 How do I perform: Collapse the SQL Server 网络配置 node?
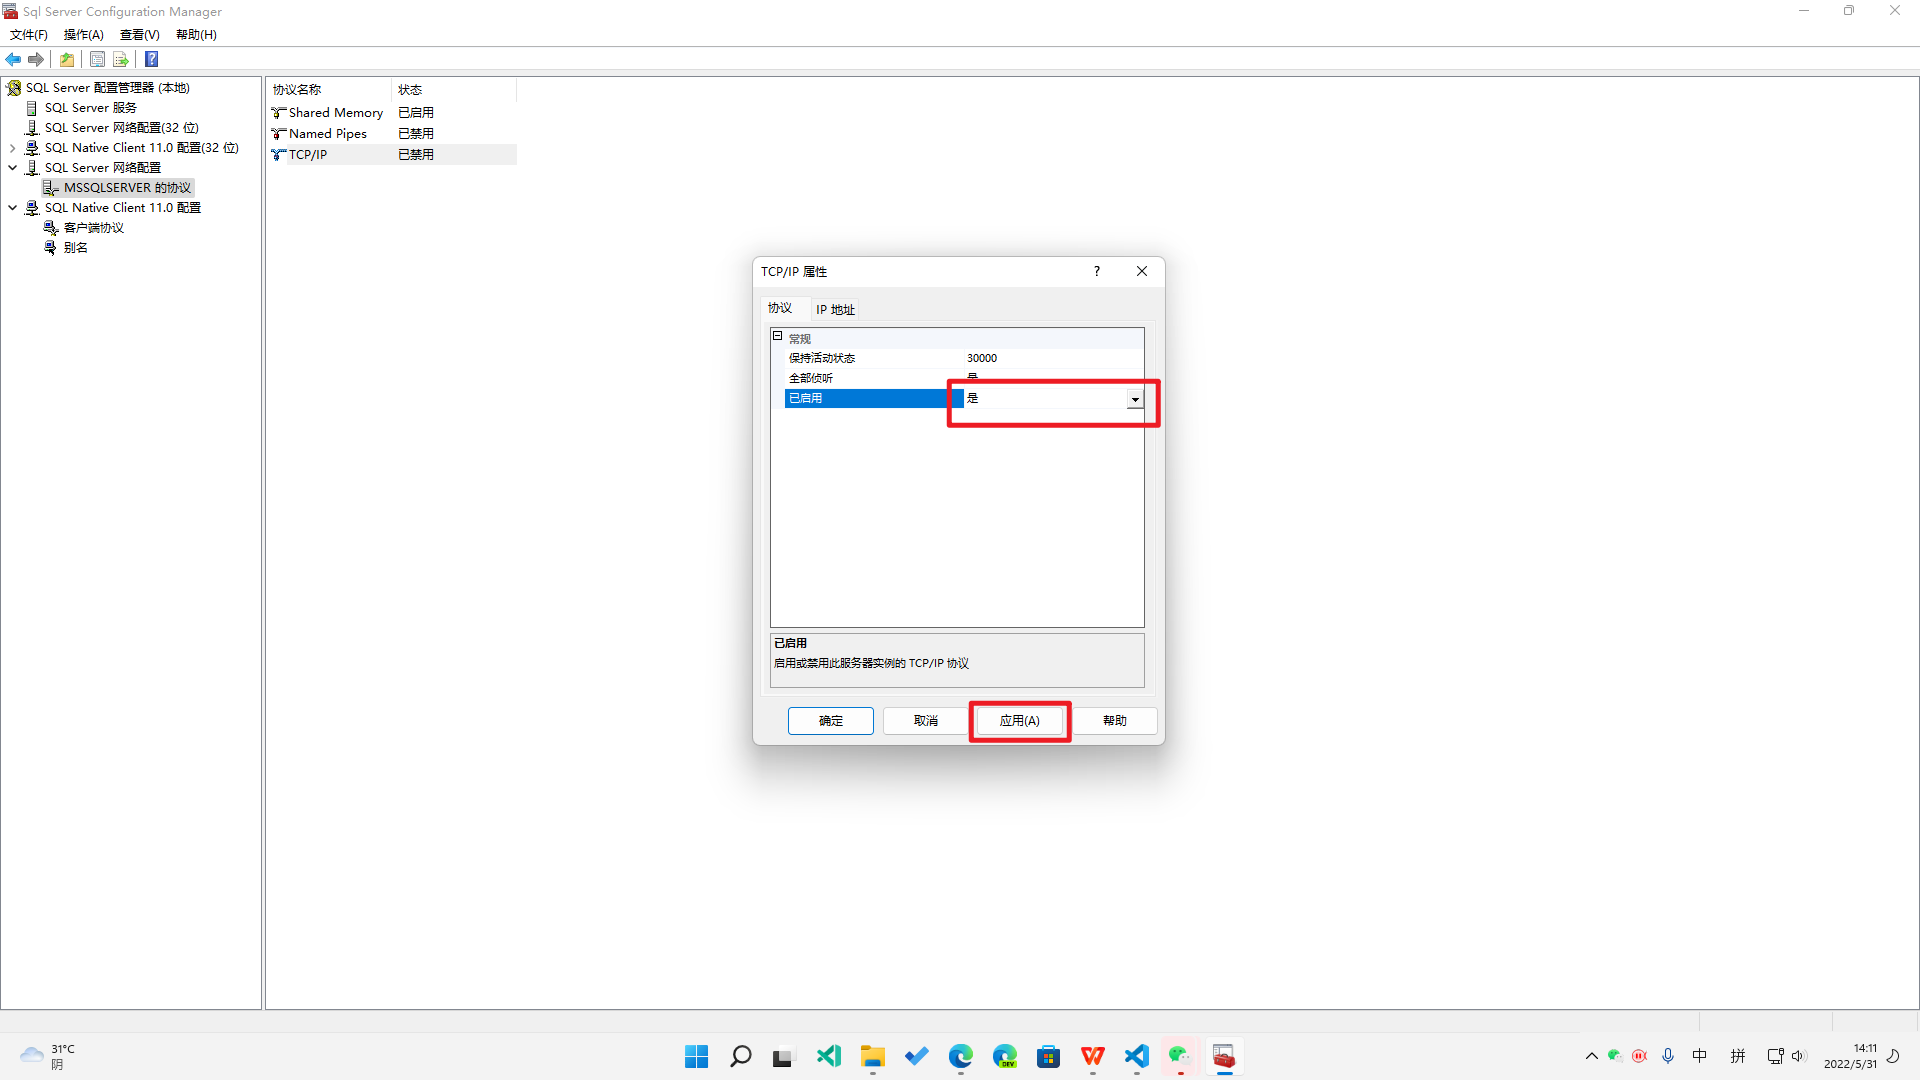pos(13,168)
